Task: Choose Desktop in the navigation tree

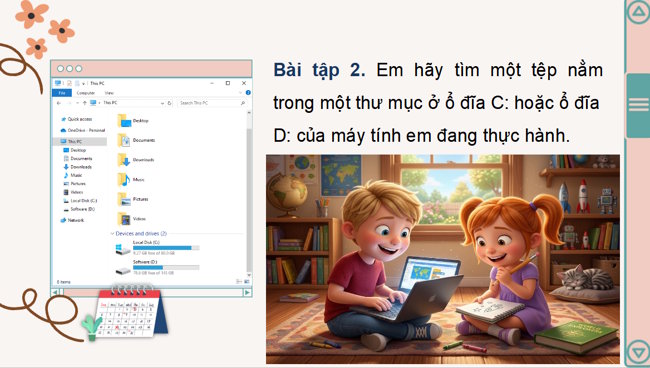Action: tap(75, 150)
